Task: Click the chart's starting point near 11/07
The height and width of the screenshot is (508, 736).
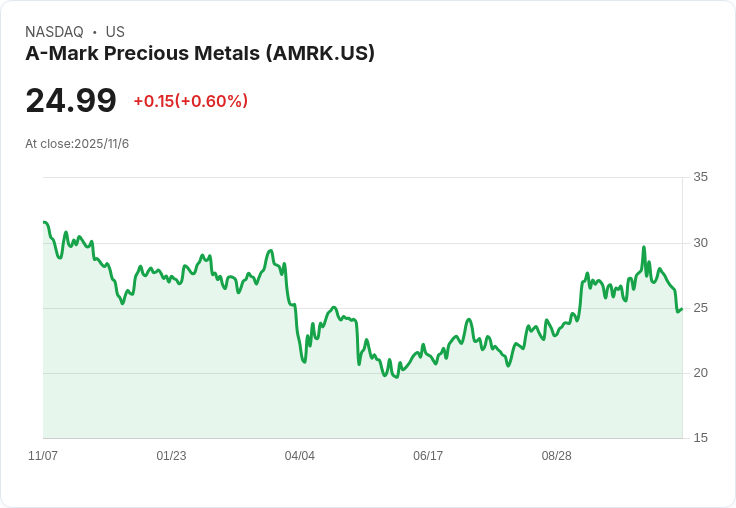Action: [44, 222]
